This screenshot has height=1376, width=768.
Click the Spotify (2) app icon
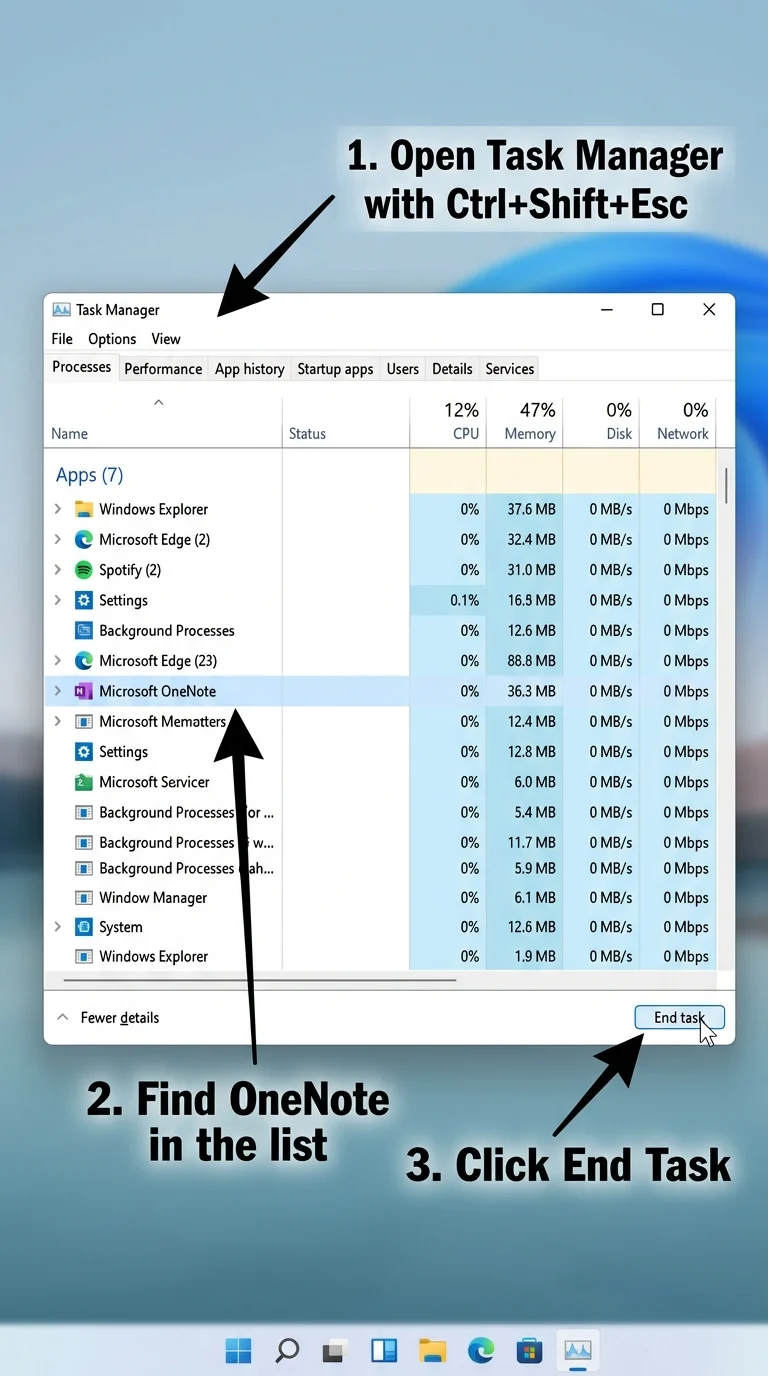coord(84,570)
